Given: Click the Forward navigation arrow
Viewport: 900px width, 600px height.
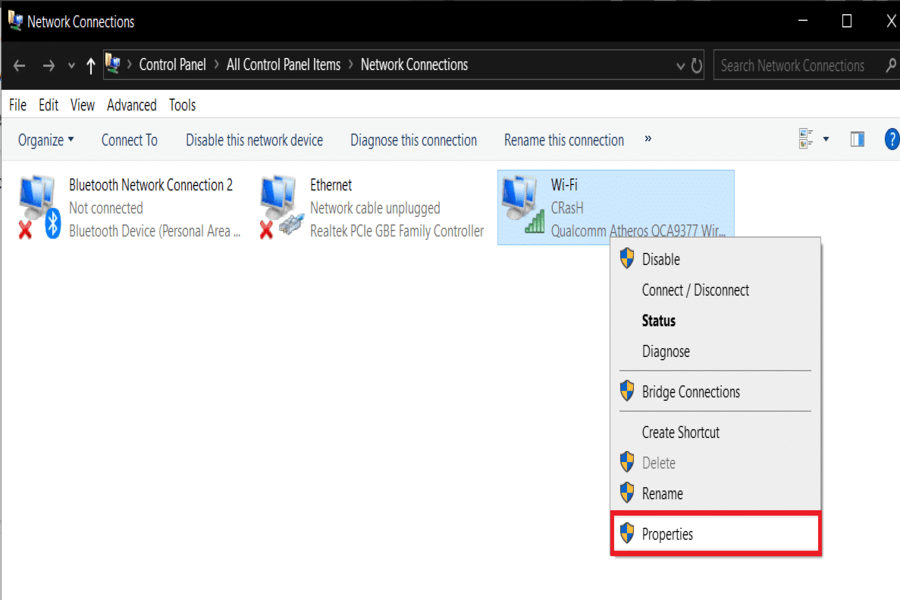Looking at the screenshot, I should pos(47,66).
